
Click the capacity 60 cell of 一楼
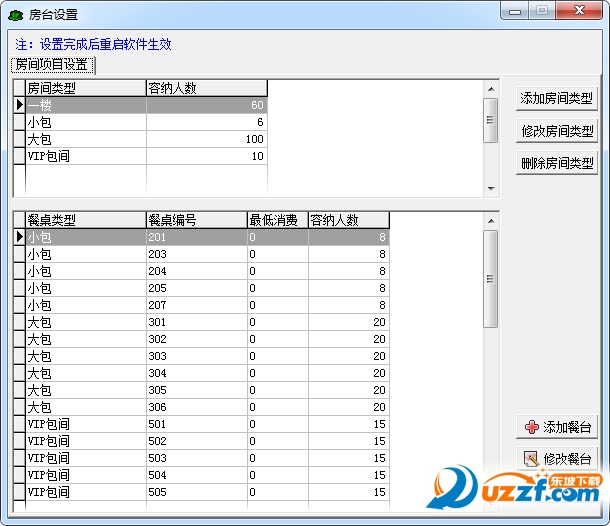[x=207, y=105]
